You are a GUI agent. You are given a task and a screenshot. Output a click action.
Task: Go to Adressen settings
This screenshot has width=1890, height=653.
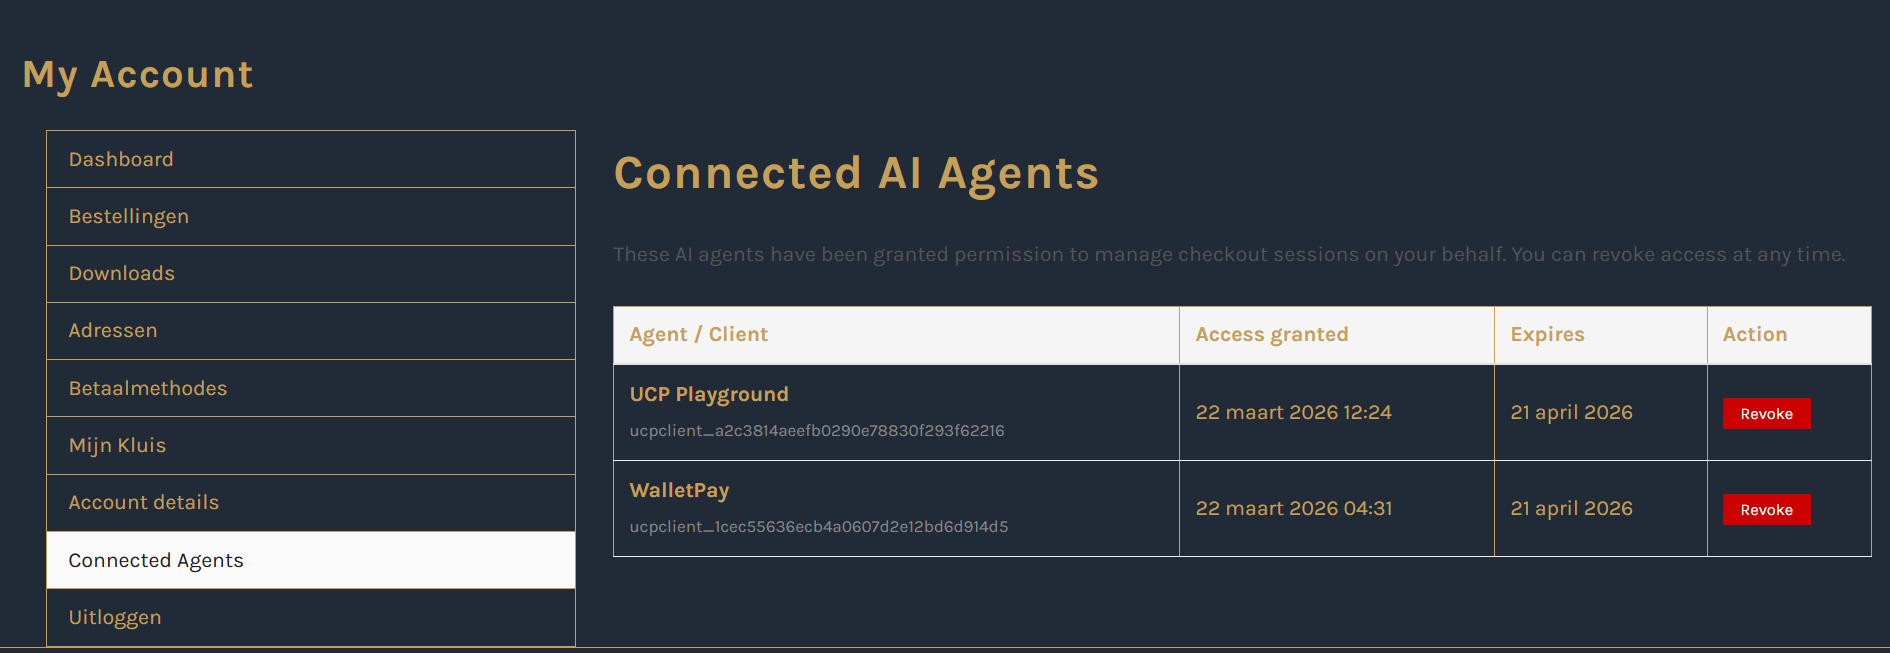click(x=112, y=331)
